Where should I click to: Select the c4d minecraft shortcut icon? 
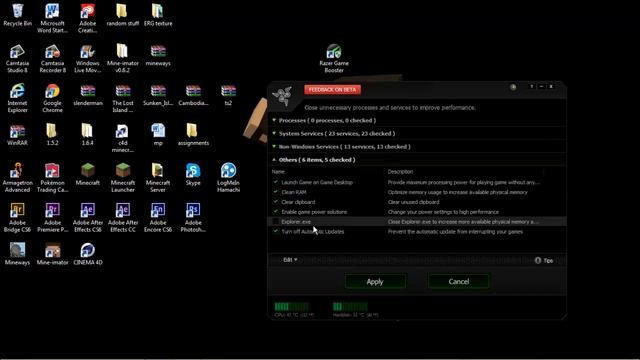[x=122, y=138]
